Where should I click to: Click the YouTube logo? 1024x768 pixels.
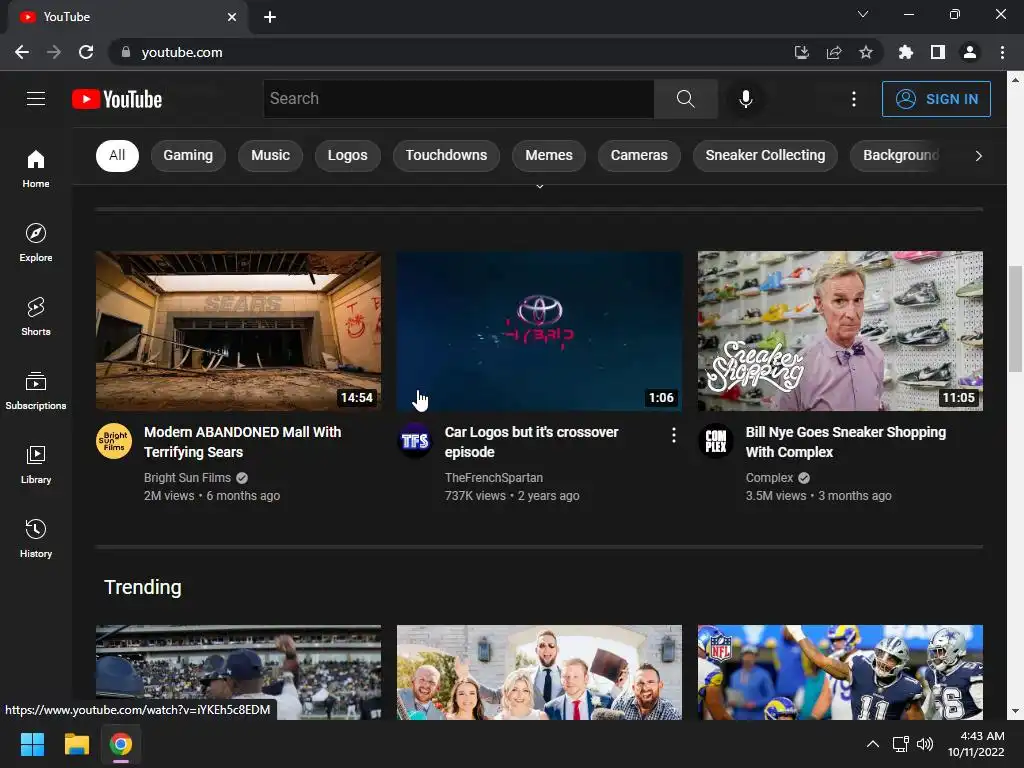pyautogui.click(x=117, y=99)
